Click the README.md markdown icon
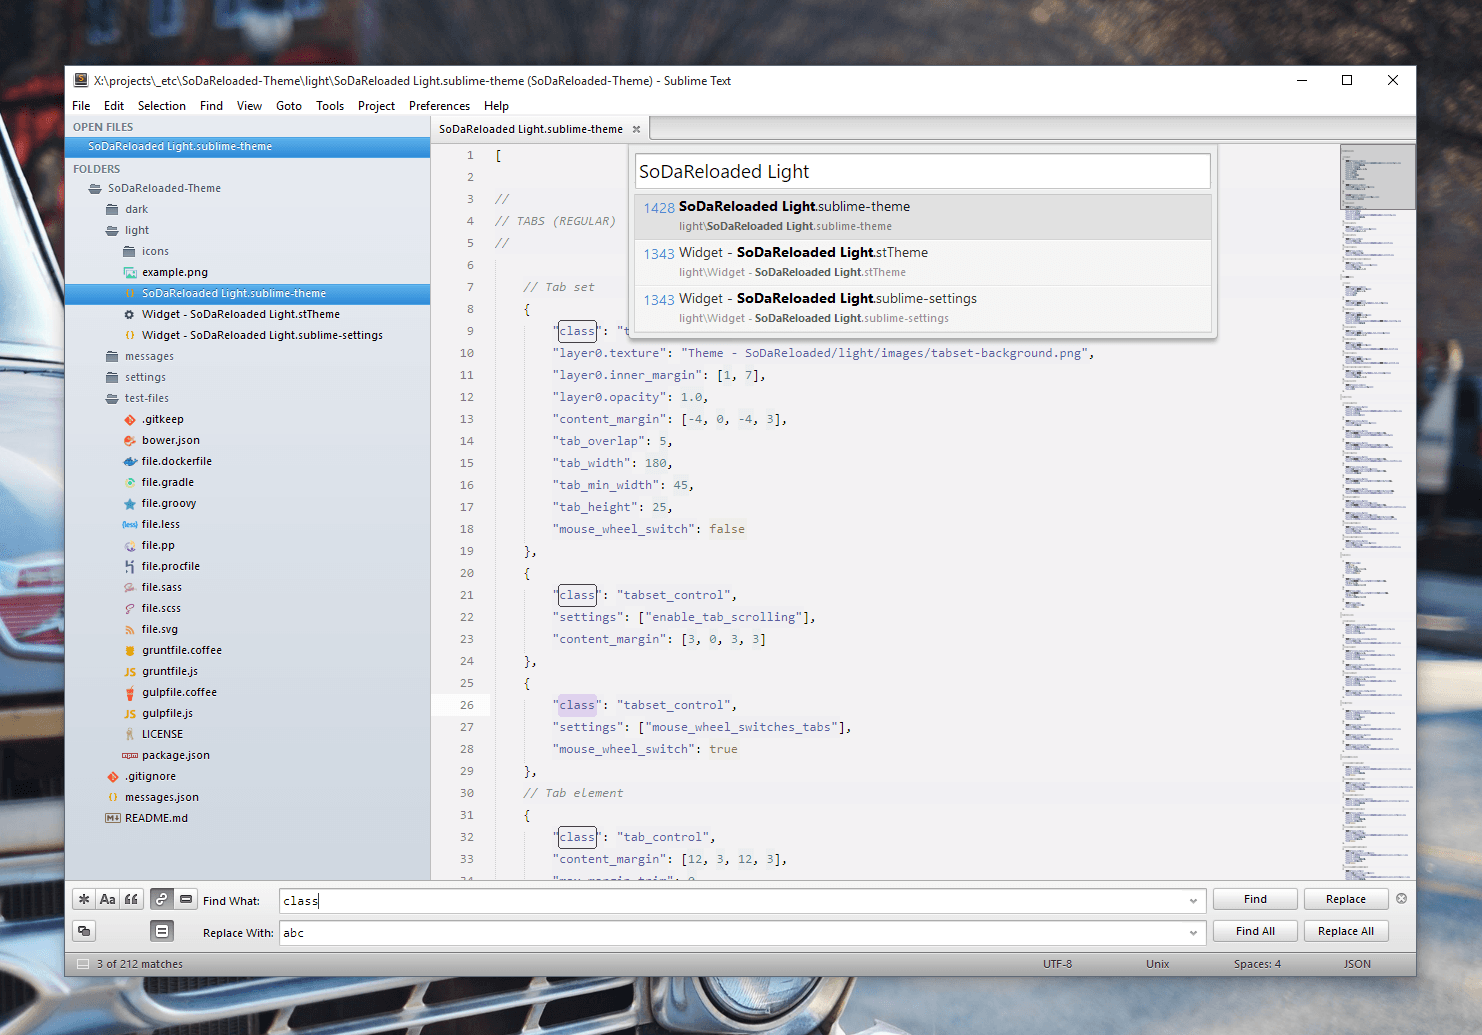 click(x=112, y=818)
